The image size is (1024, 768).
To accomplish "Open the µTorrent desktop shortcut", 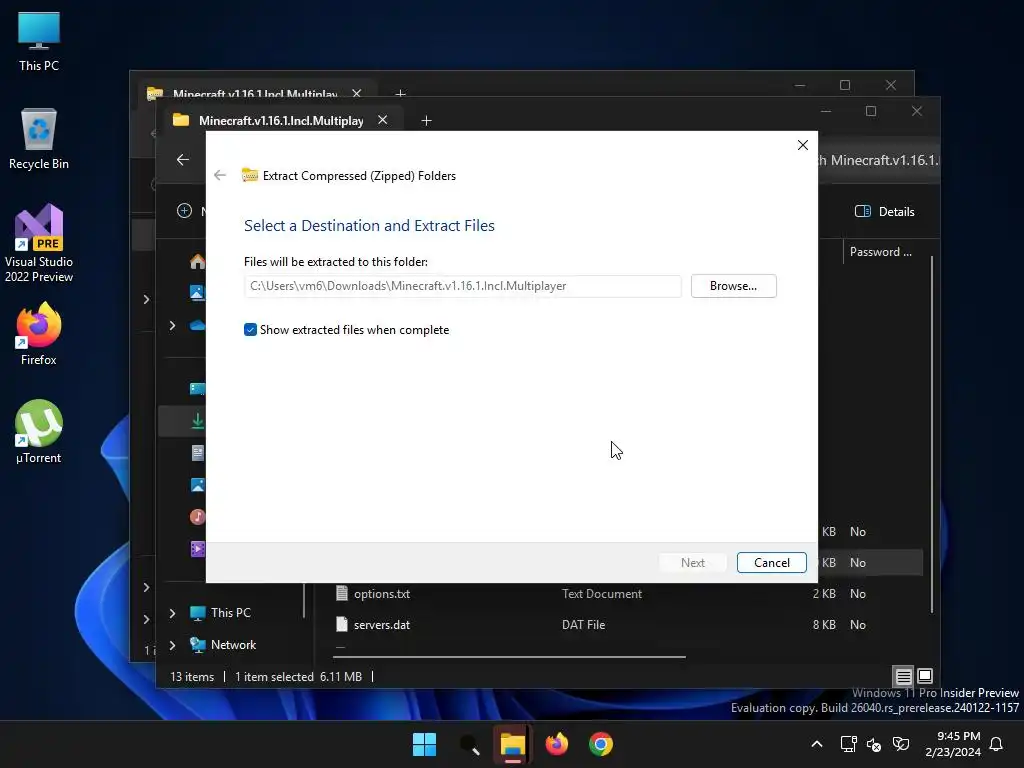I will pos(39,432).
